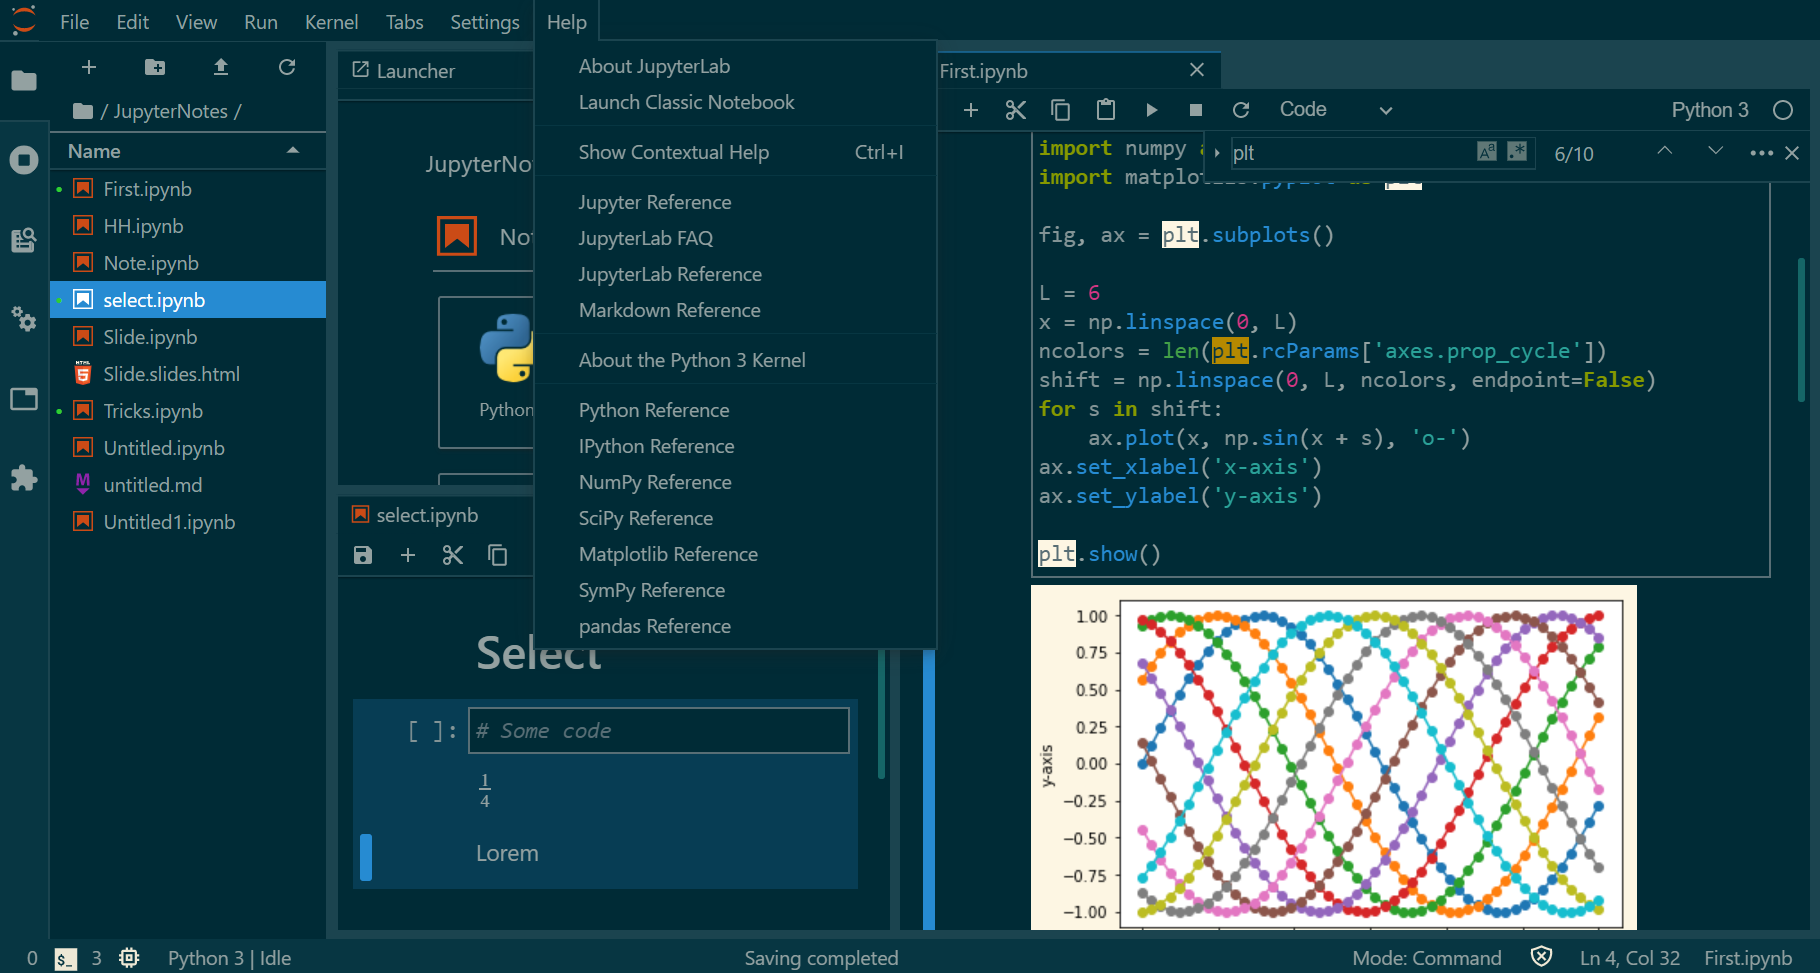Create a new folder in file browser

pyautogui.click(x=155, y=67)
